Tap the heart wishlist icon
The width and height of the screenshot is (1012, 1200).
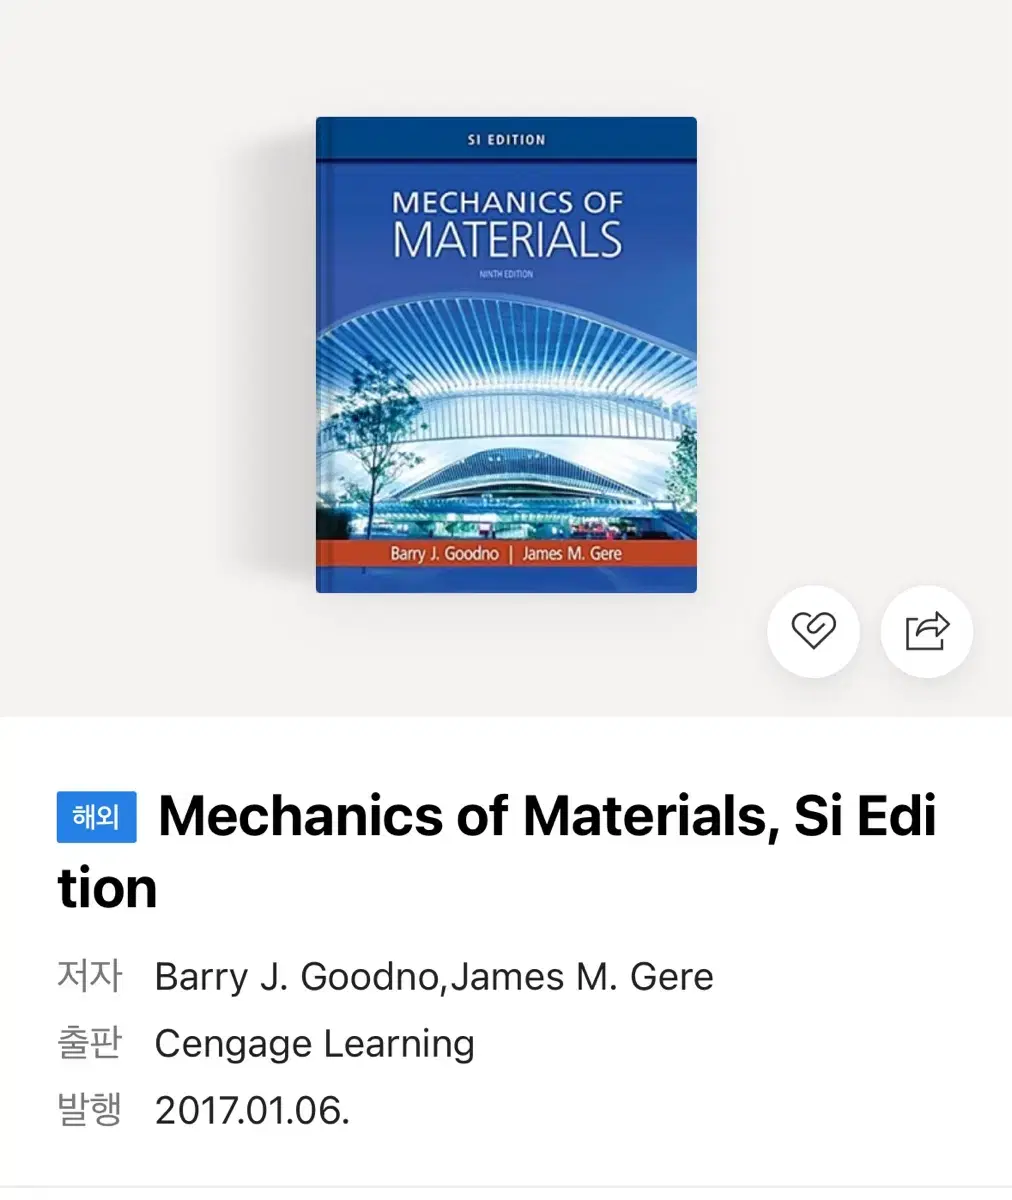(813, 631)
